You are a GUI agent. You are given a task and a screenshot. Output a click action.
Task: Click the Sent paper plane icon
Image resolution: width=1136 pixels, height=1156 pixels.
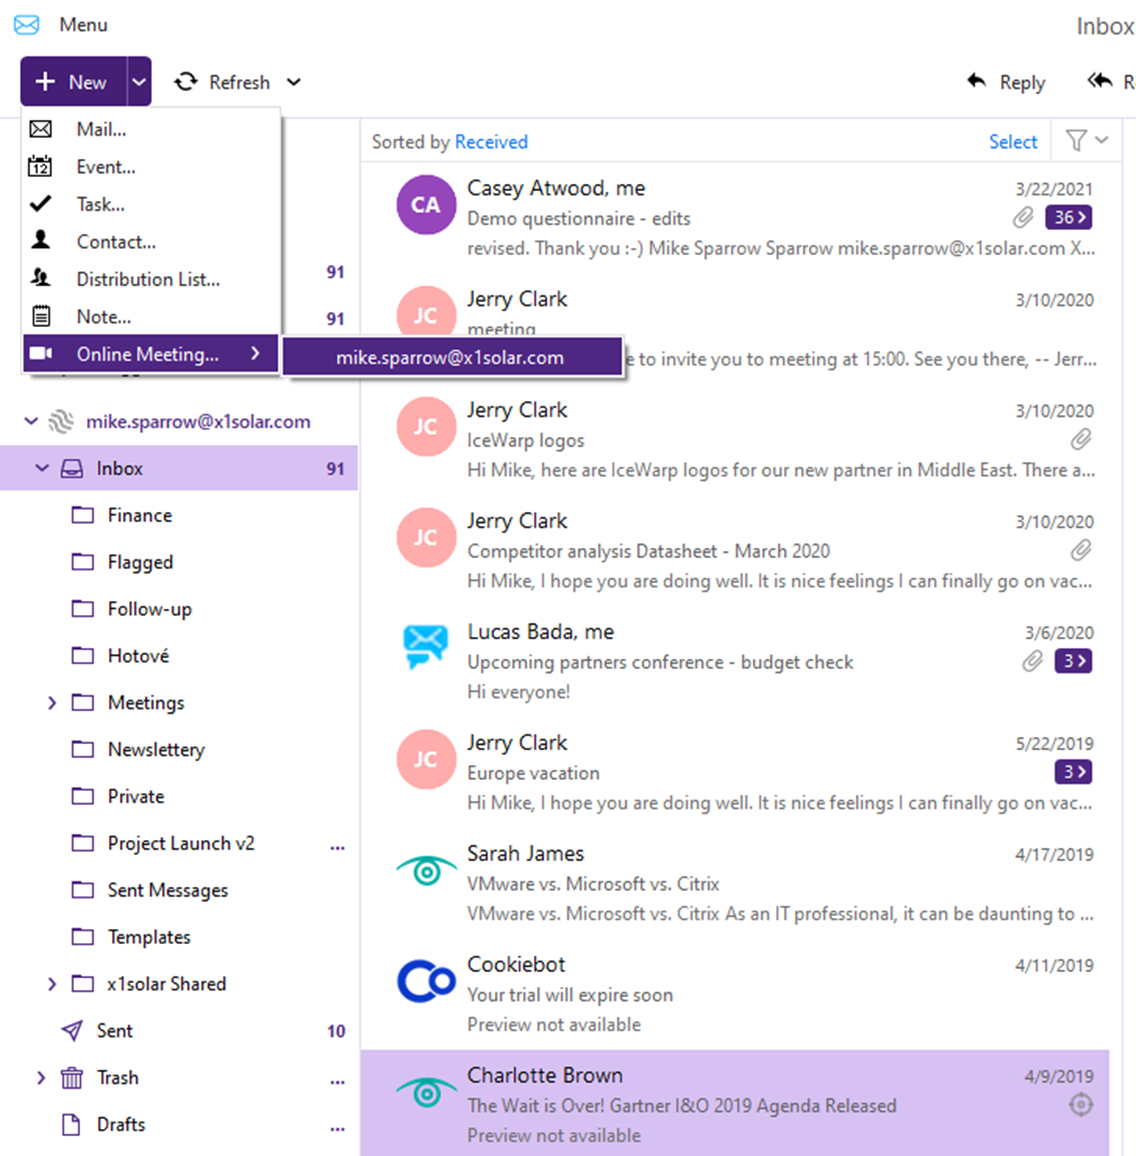click(x=72, y=1031)
